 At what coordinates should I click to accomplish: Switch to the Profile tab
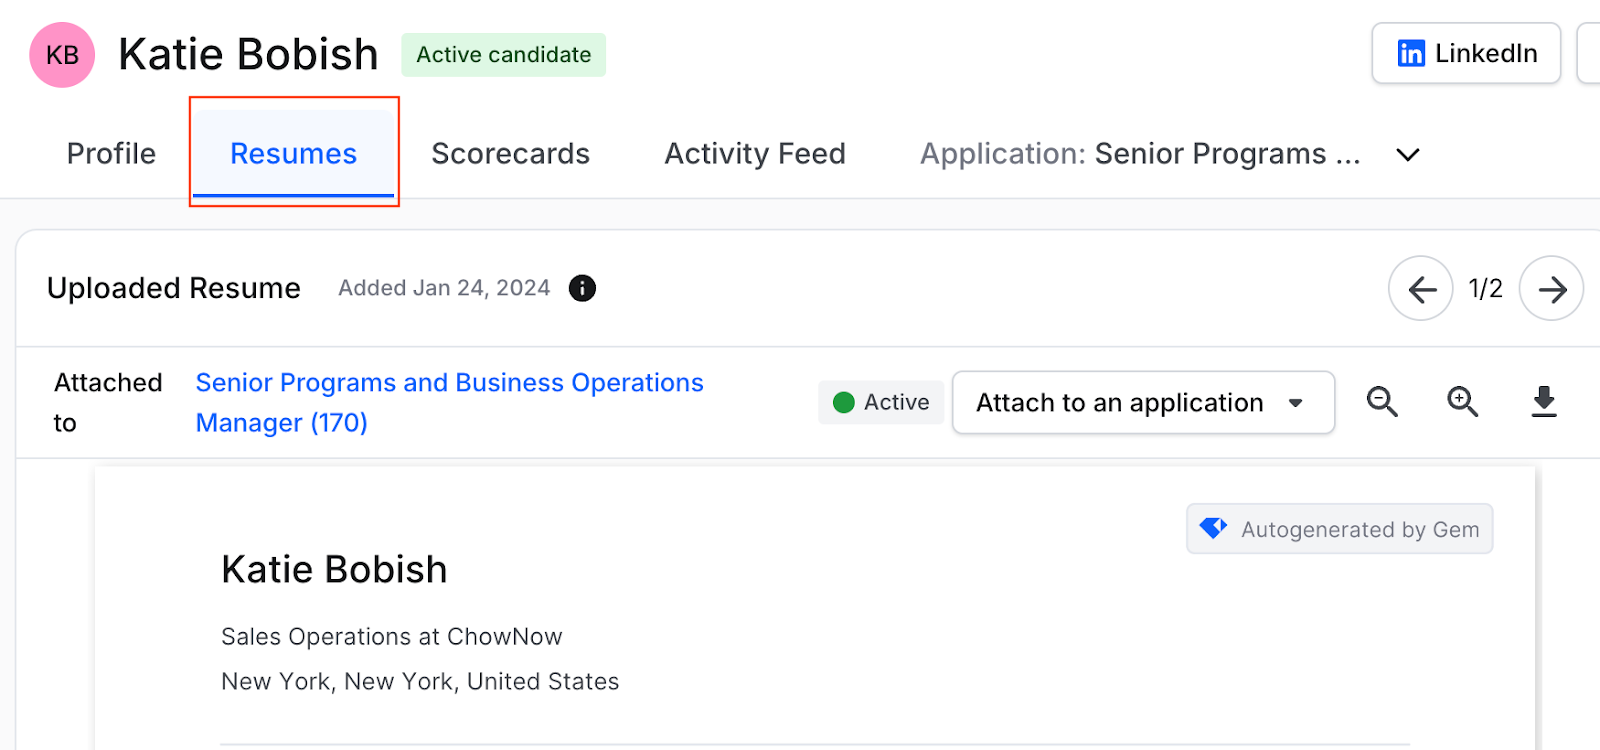(111, 154)
